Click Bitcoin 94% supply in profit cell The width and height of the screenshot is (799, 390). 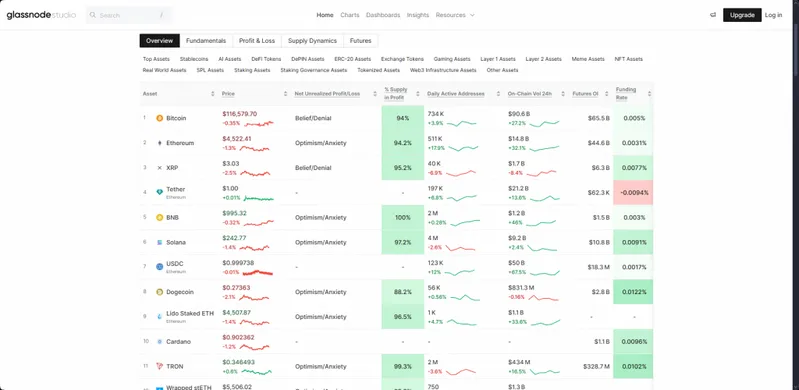pyautogui.click(x=403, y=118)
